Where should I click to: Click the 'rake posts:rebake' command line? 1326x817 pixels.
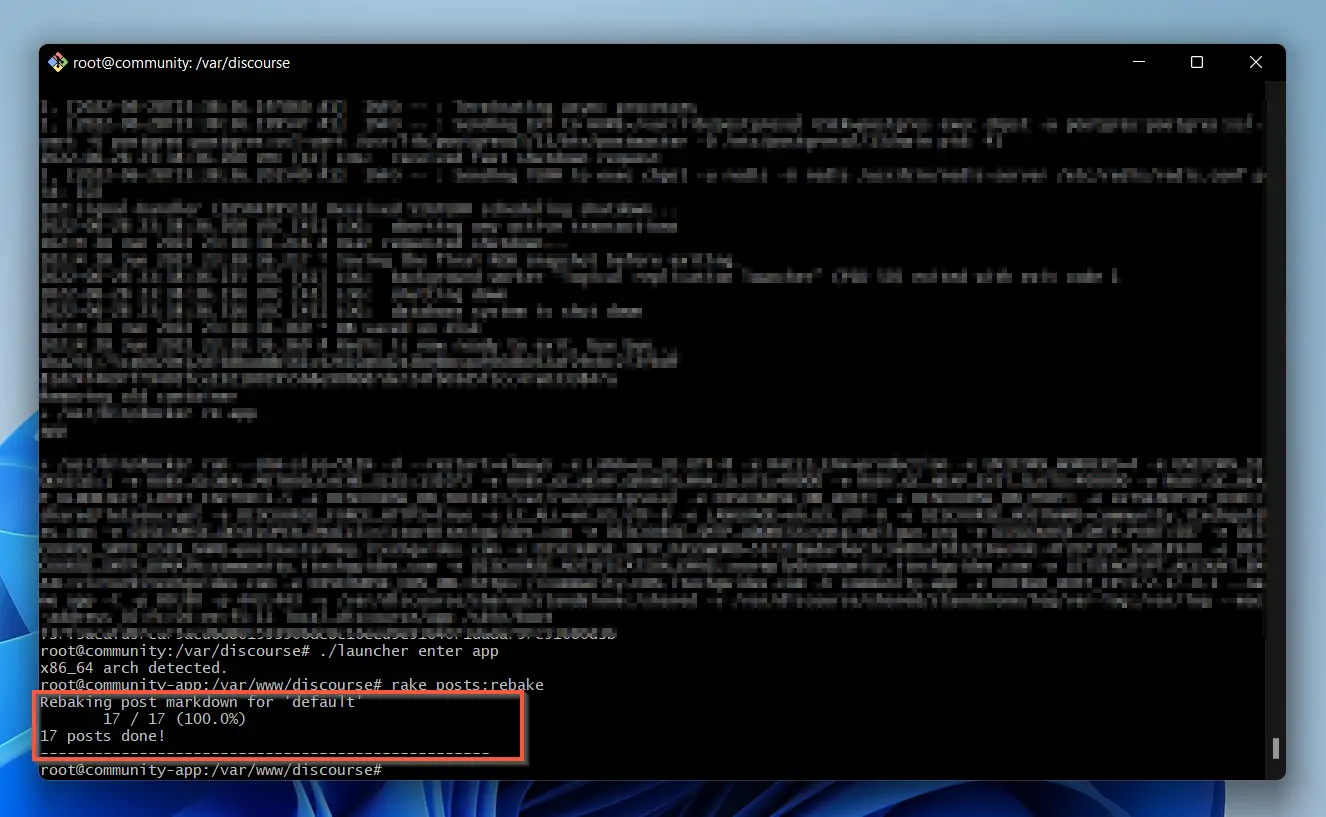point(292,685)
